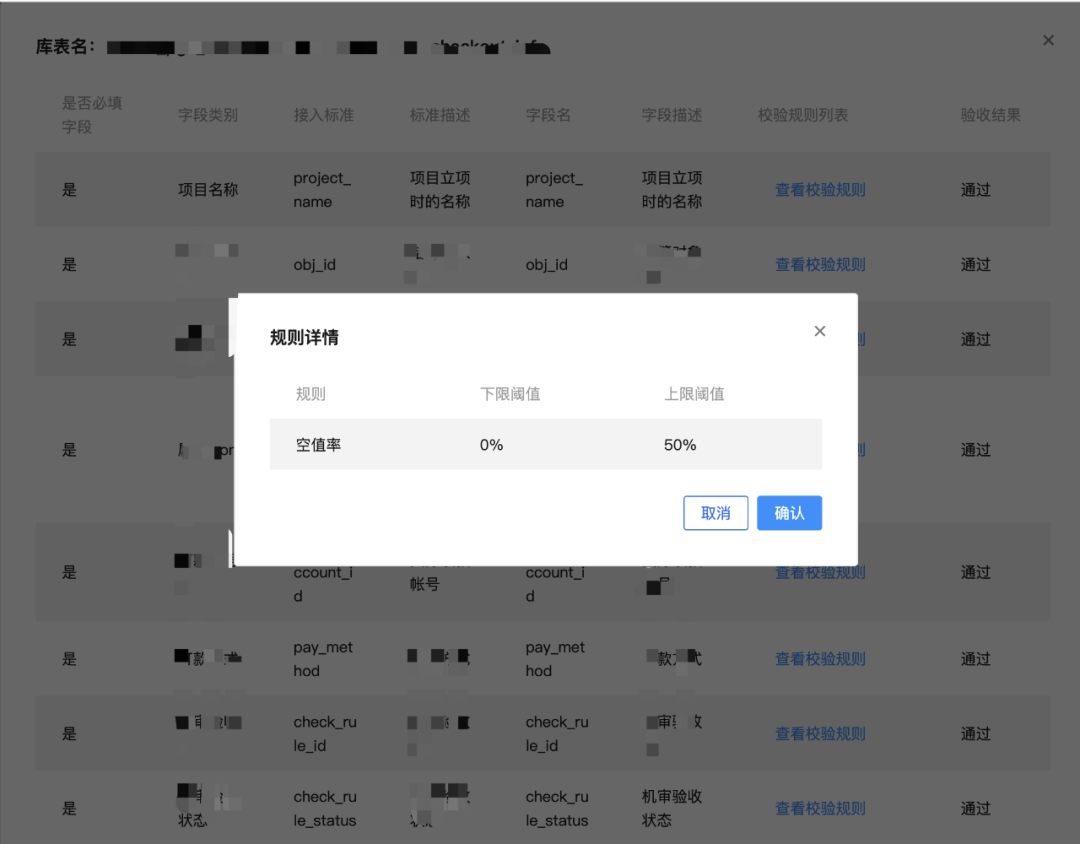Click check_rule_id in the 字段名 column
The image size is (1080, 844).
click(557, 734)
